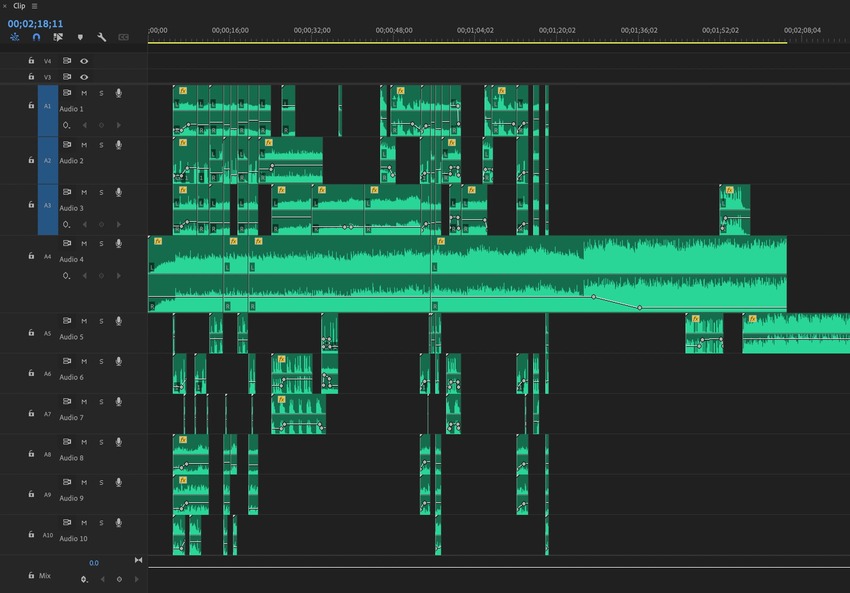Open show keyframes menu on Mix track
The image size is (850, 593).
tap(84, 579)
